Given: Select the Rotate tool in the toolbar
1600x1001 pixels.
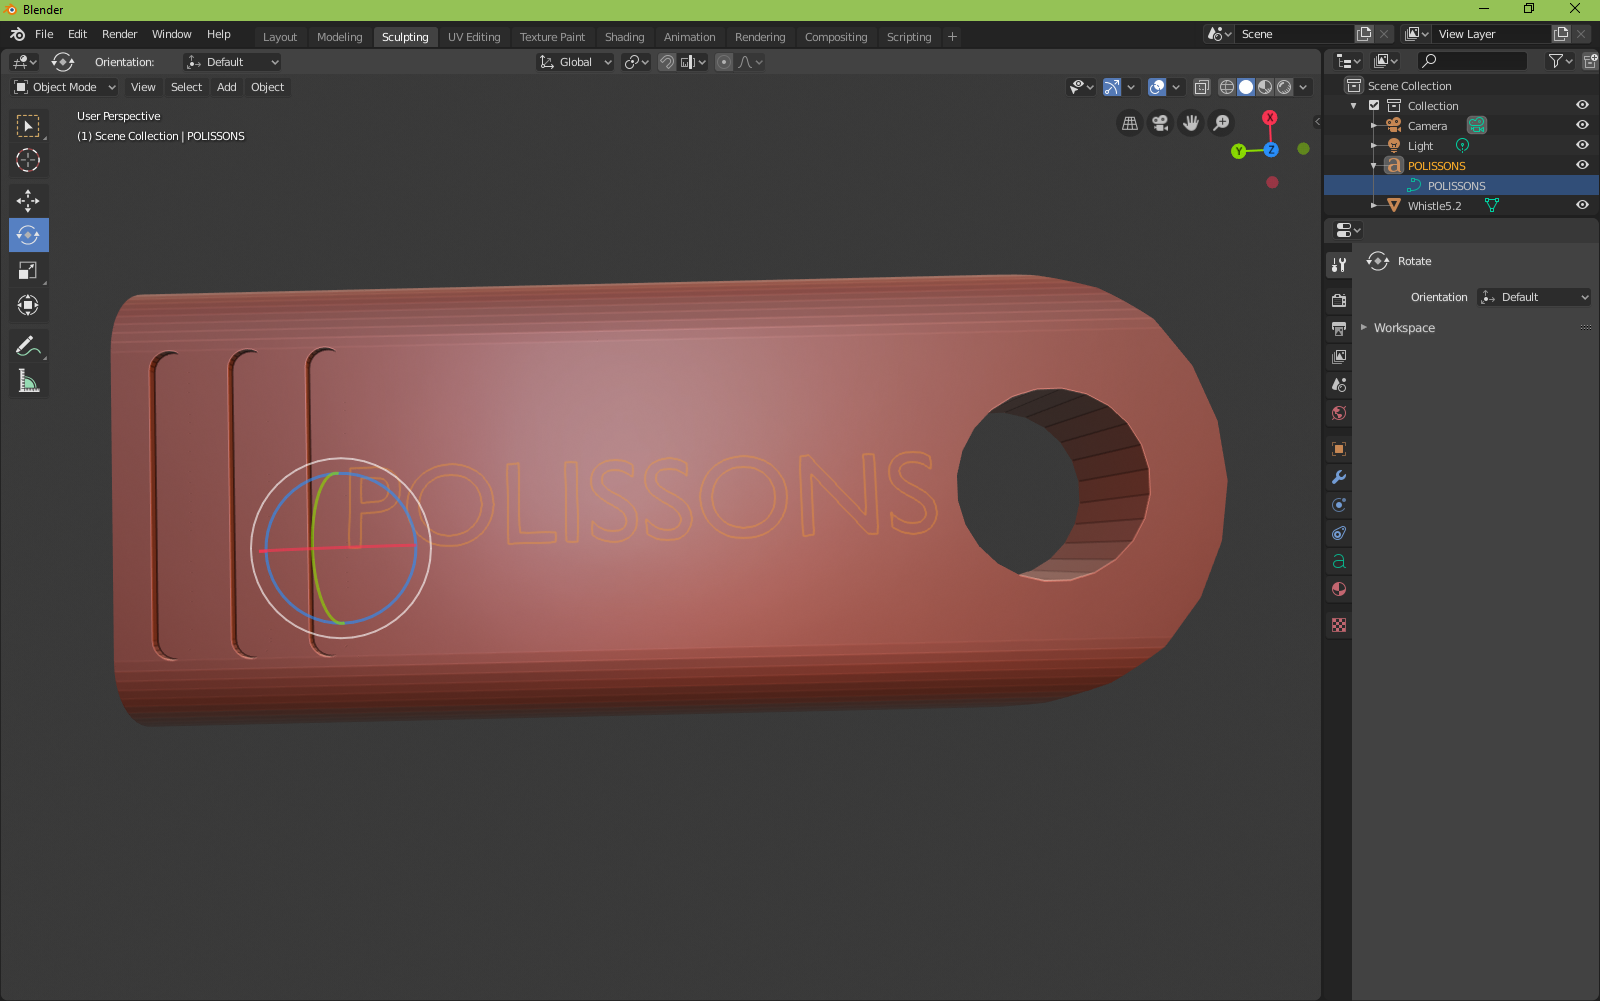Looking at the screenshot, I should (28, 235).
